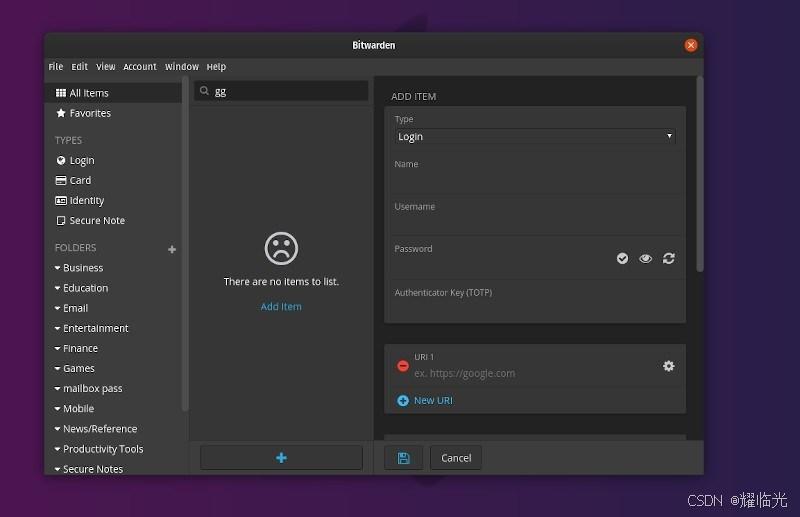
Task: Expand the Entertainment folder arrow
Action: 57,328
